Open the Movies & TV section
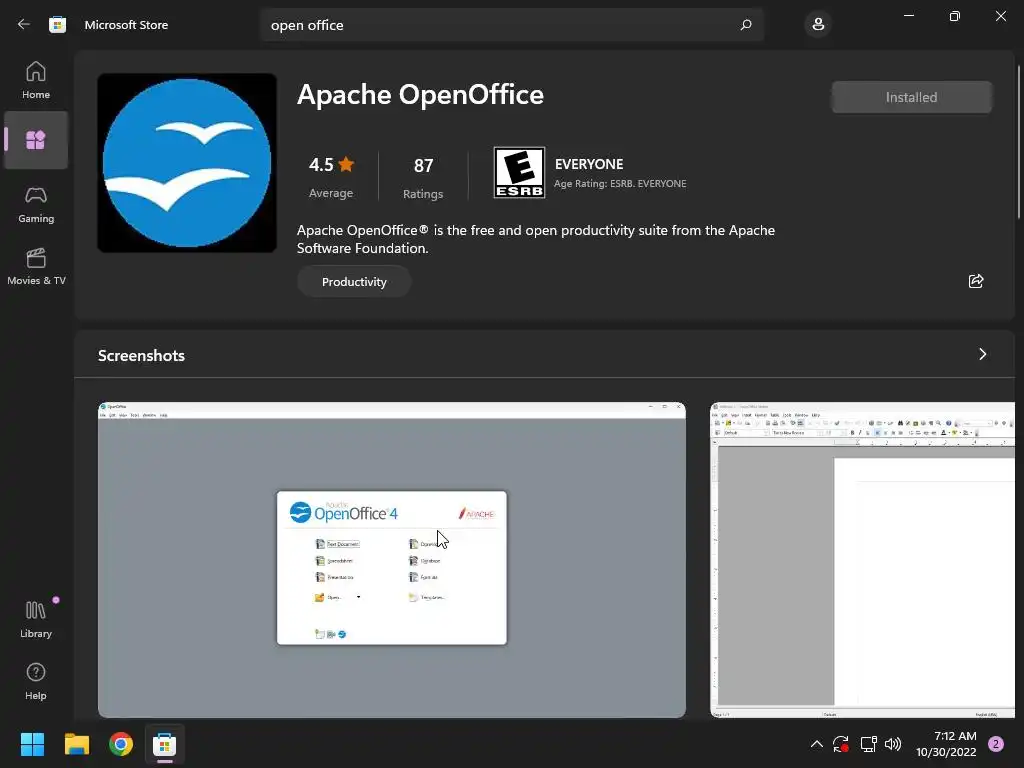This screenshot has width=1024, height=768. 36,266
